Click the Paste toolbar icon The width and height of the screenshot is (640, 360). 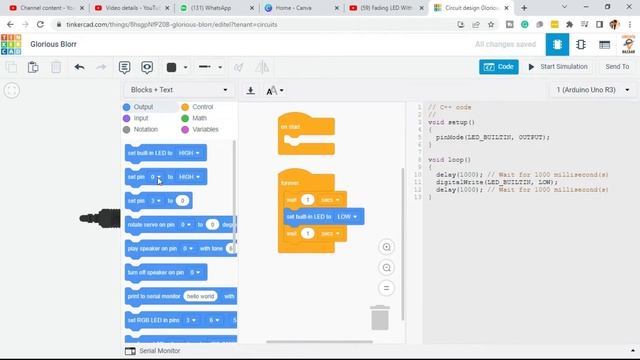coord(33,67)
